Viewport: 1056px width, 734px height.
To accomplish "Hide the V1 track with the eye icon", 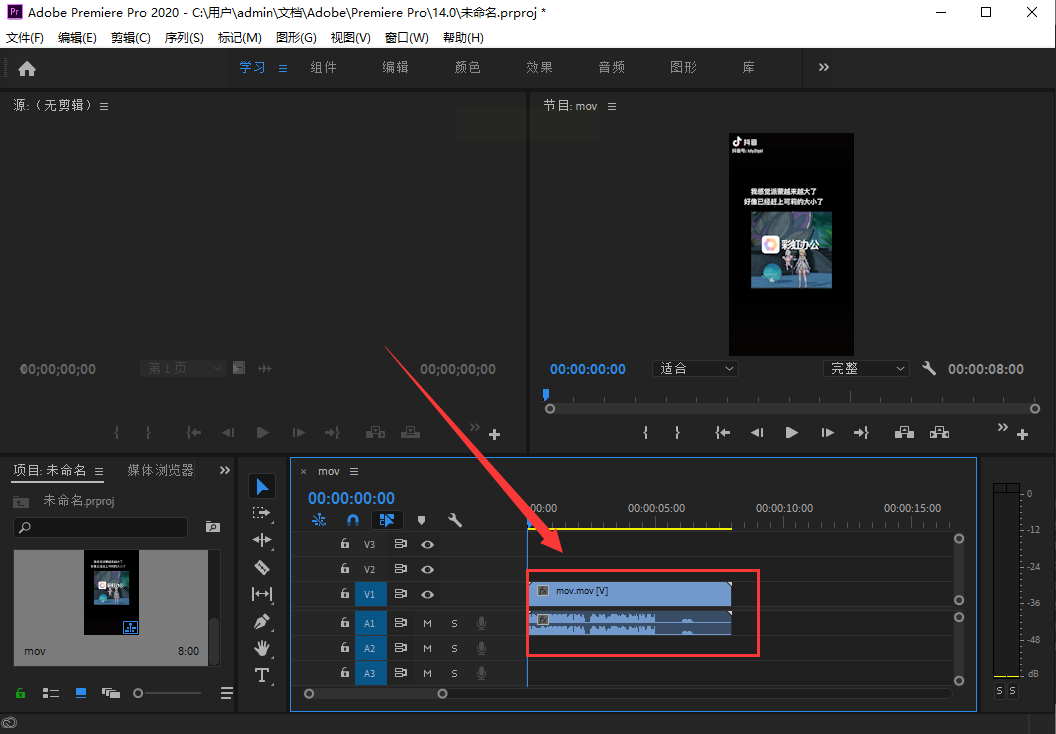I will (427, 594).
